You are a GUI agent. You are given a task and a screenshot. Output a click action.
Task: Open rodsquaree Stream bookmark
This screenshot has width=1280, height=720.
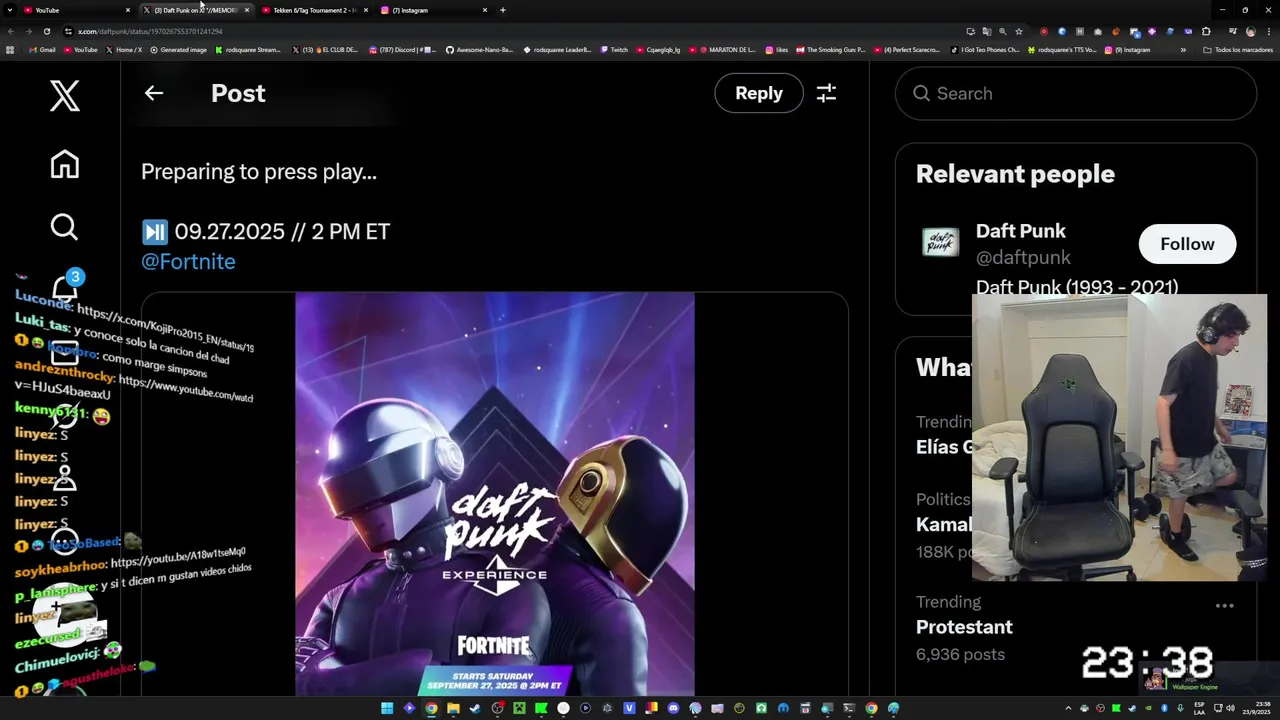tap(248, 49)
